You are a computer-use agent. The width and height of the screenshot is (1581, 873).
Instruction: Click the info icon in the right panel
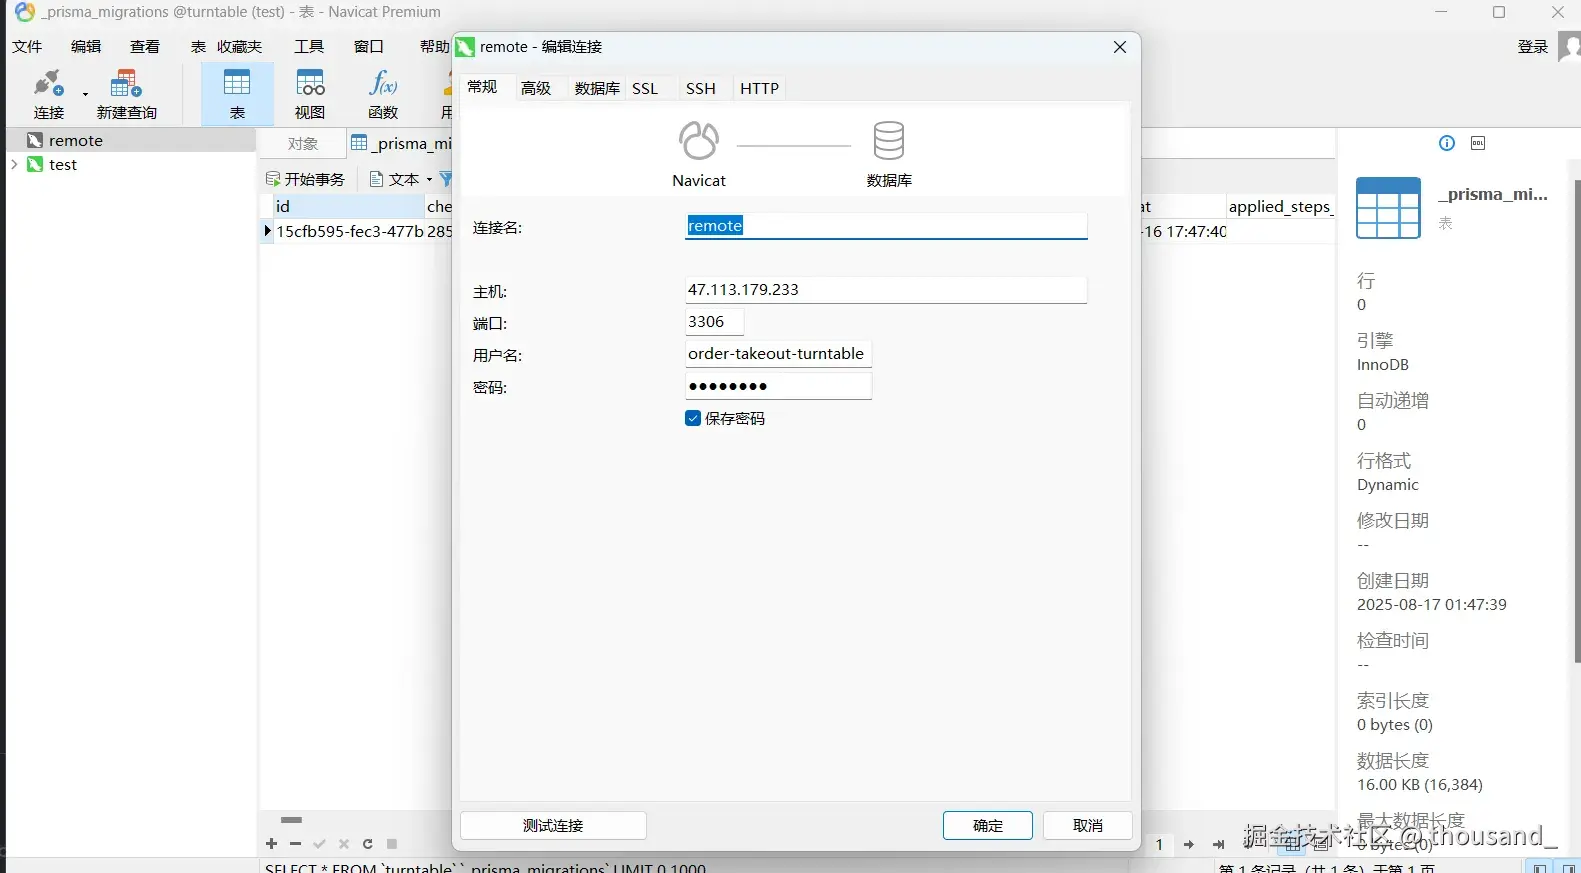(x=1447, y=143)
